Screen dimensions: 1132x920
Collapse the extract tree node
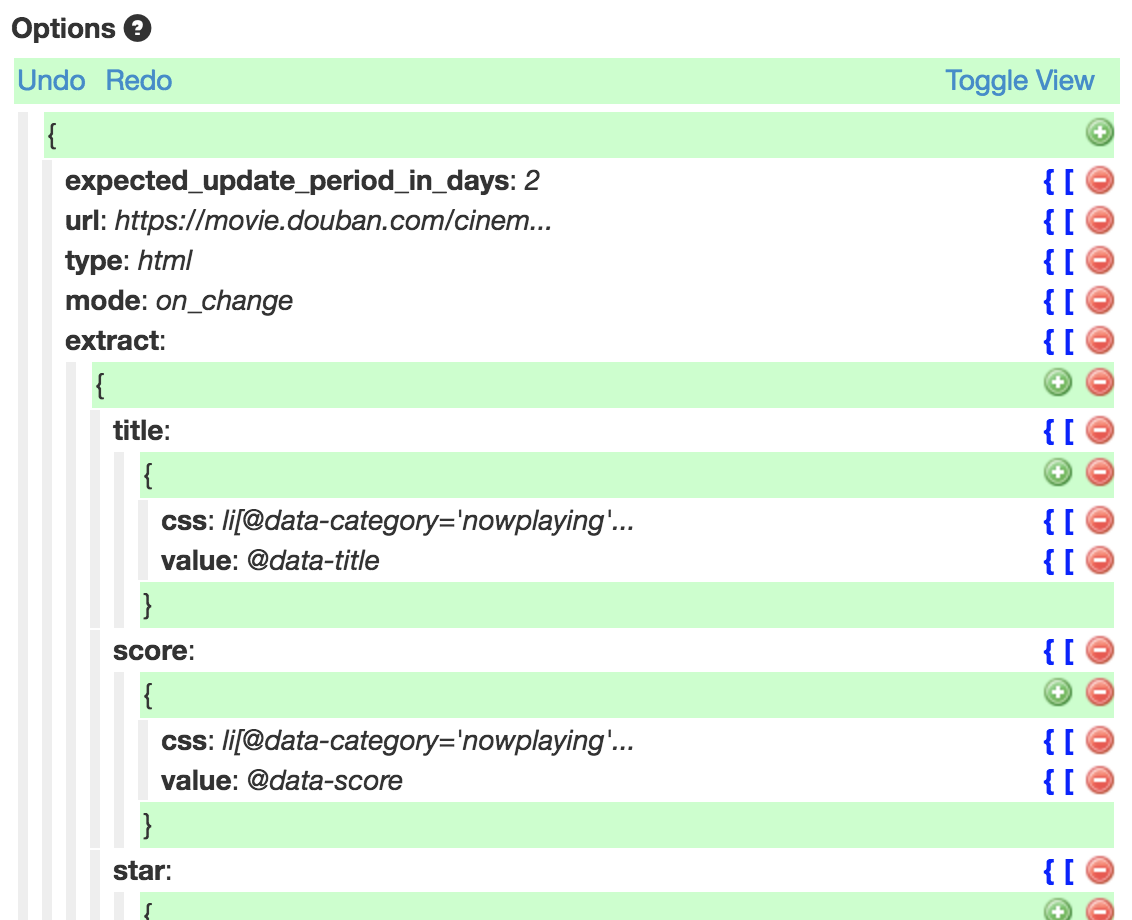coord(111,341)
